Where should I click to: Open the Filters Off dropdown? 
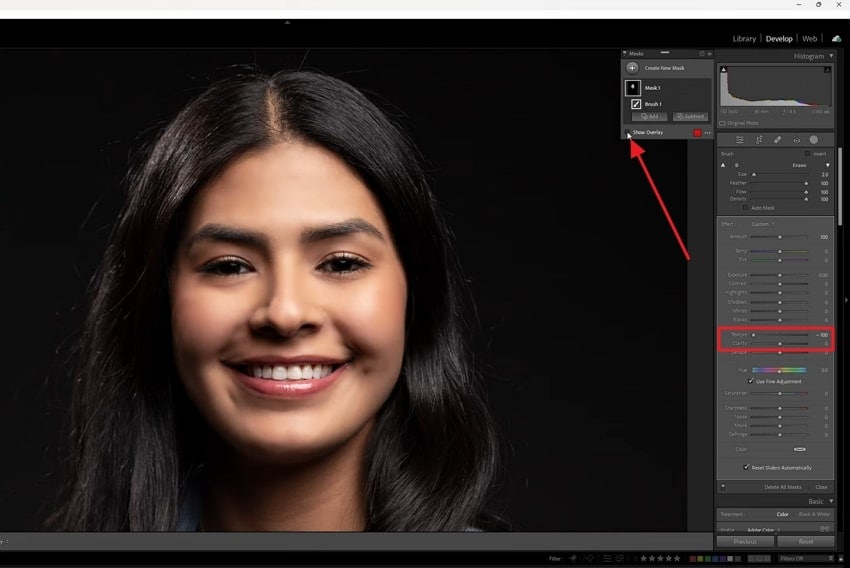coord(806,558)
